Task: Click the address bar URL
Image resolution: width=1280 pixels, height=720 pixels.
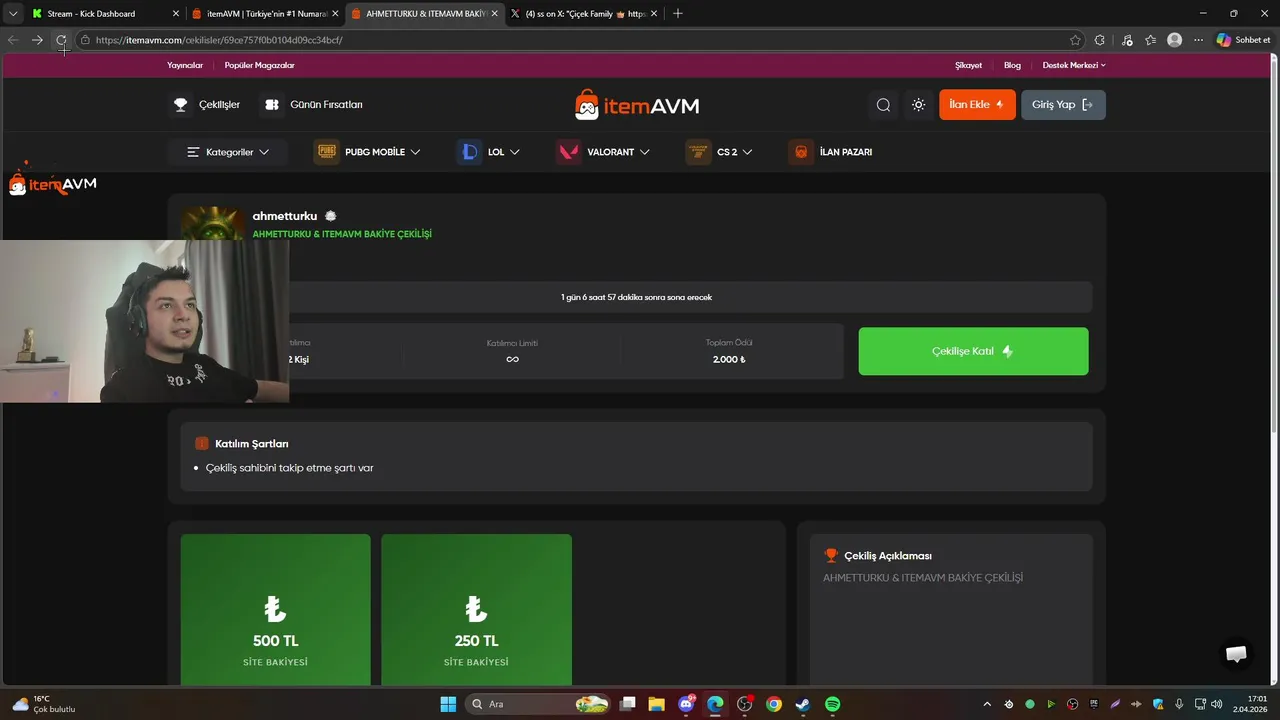Action: [x=219, y=40]
